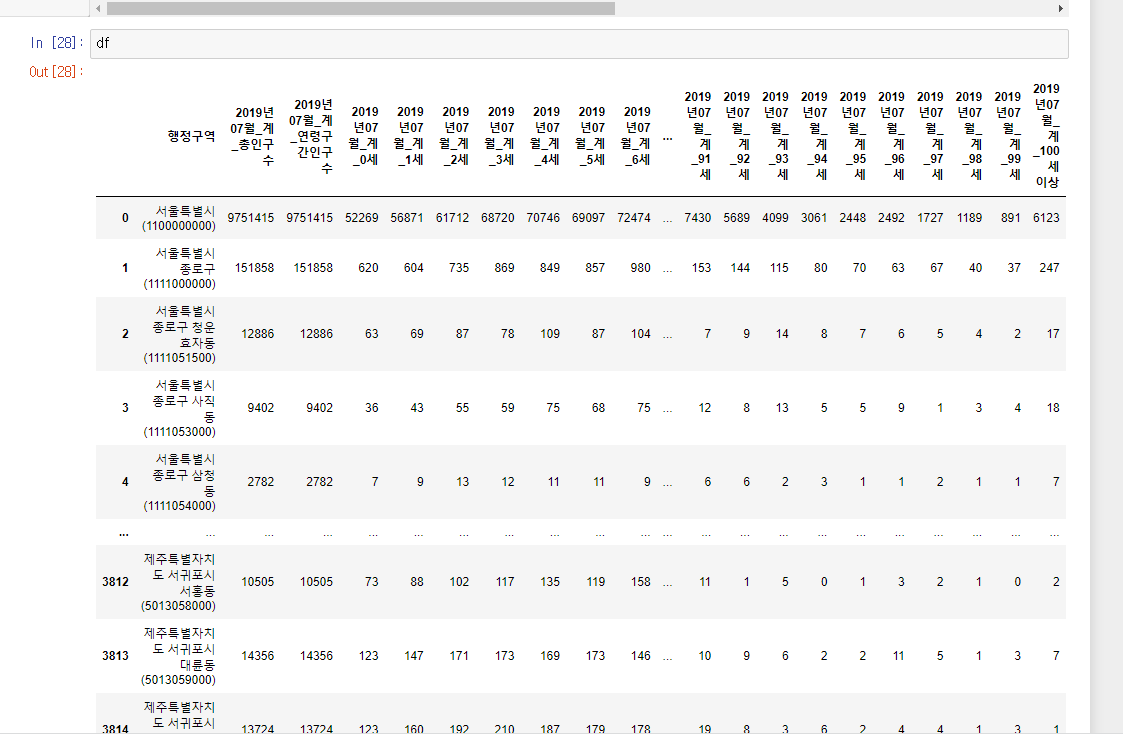
Task: Click the 서울특별시 (1100000000) cell
Action: click(179, 218)
